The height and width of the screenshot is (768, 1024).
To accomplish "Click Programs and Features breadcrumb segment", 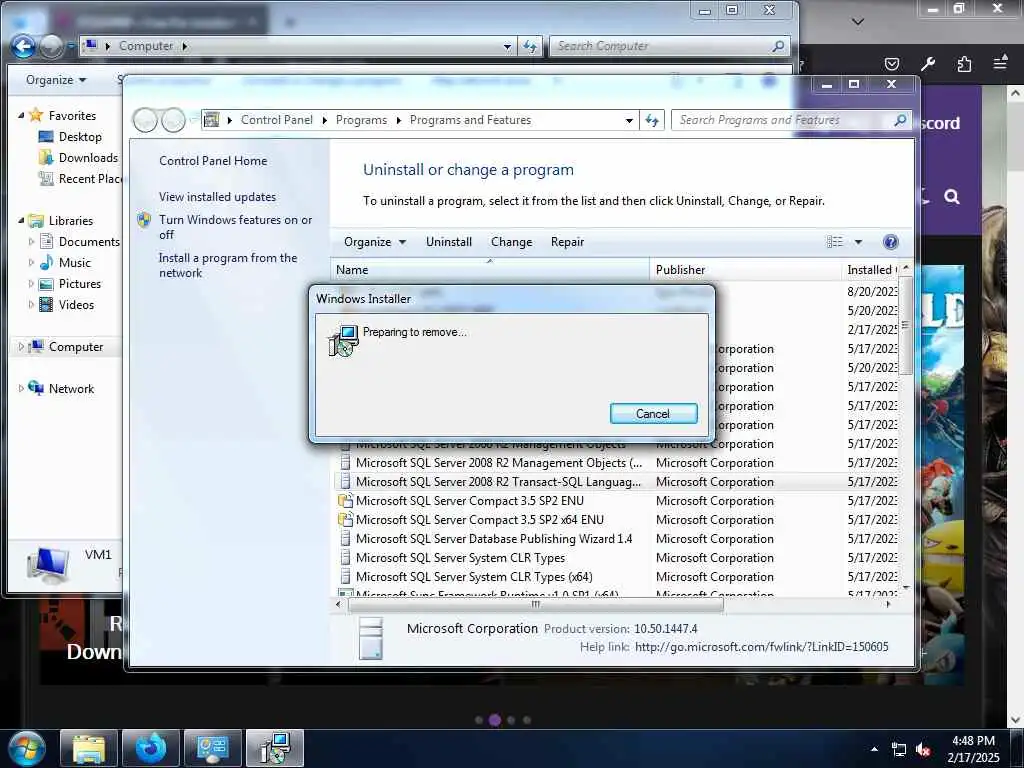I will tap(470, 120).
